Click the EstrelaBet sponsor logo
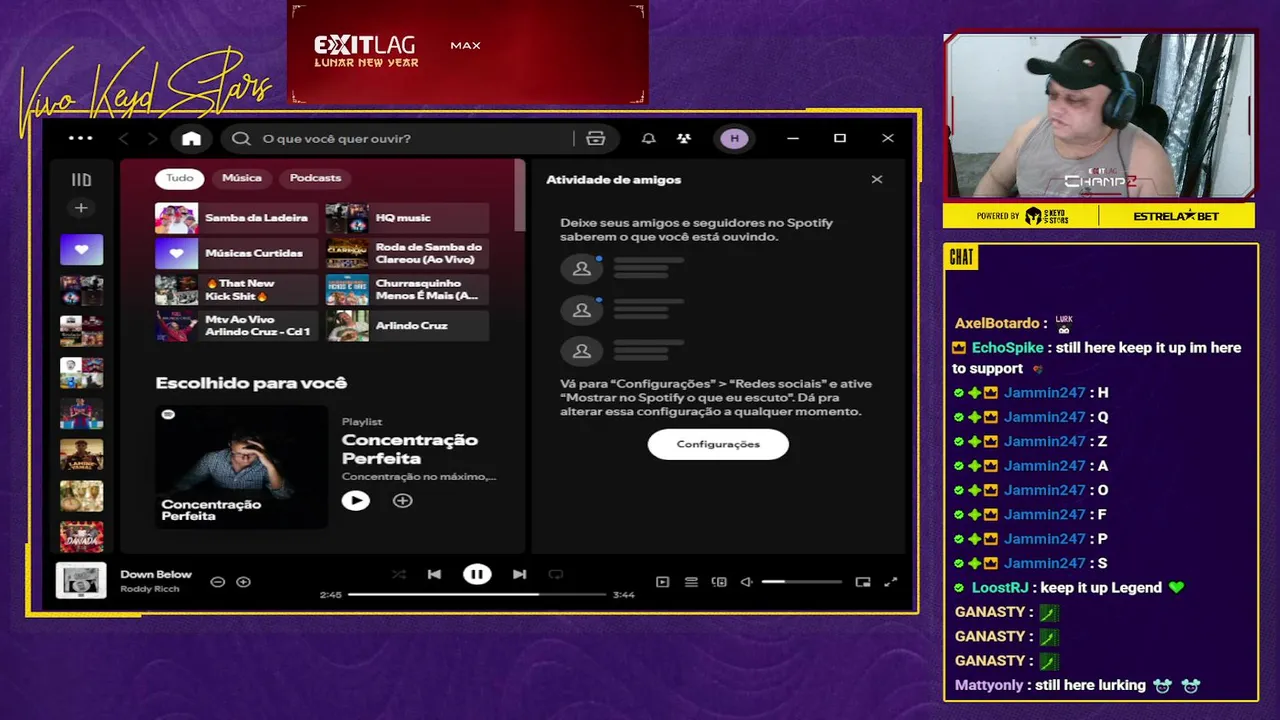This screenshot has width=1280, height=720. tap(1176, 216)
